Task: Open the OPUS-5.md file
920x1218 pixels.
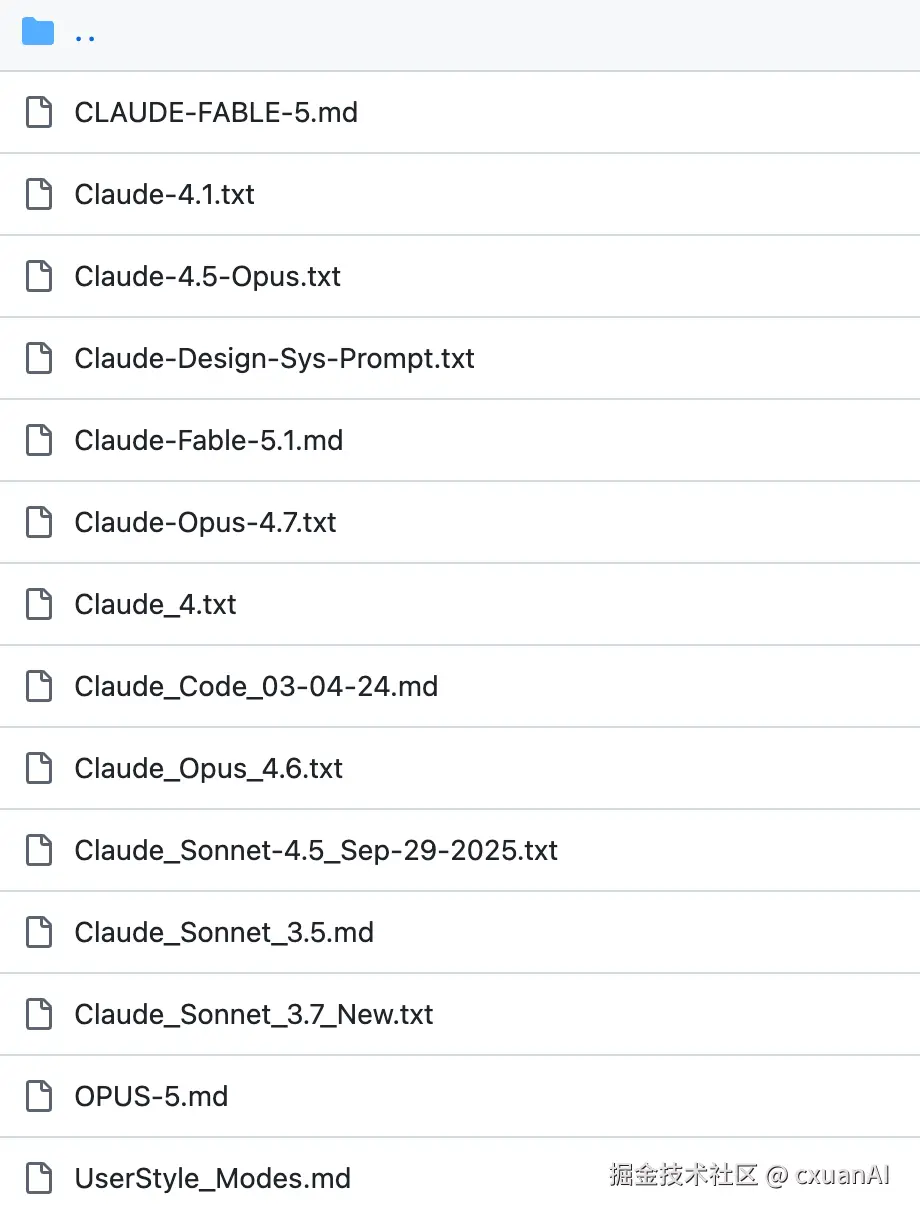Action: 151,1096
